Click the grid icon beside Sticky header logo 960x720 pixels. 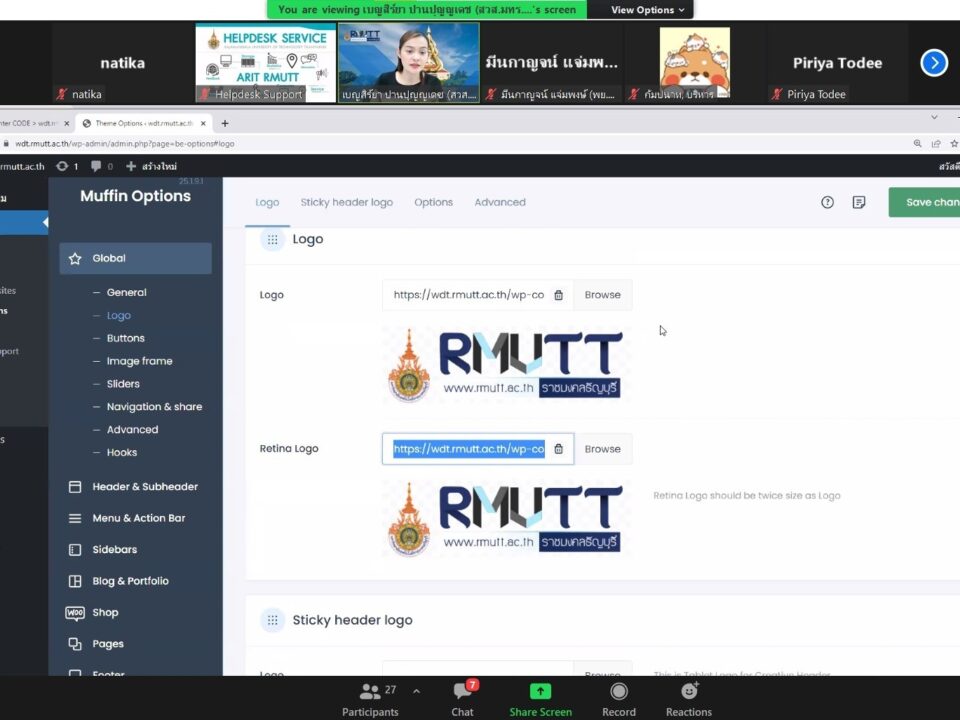(272, 620)
